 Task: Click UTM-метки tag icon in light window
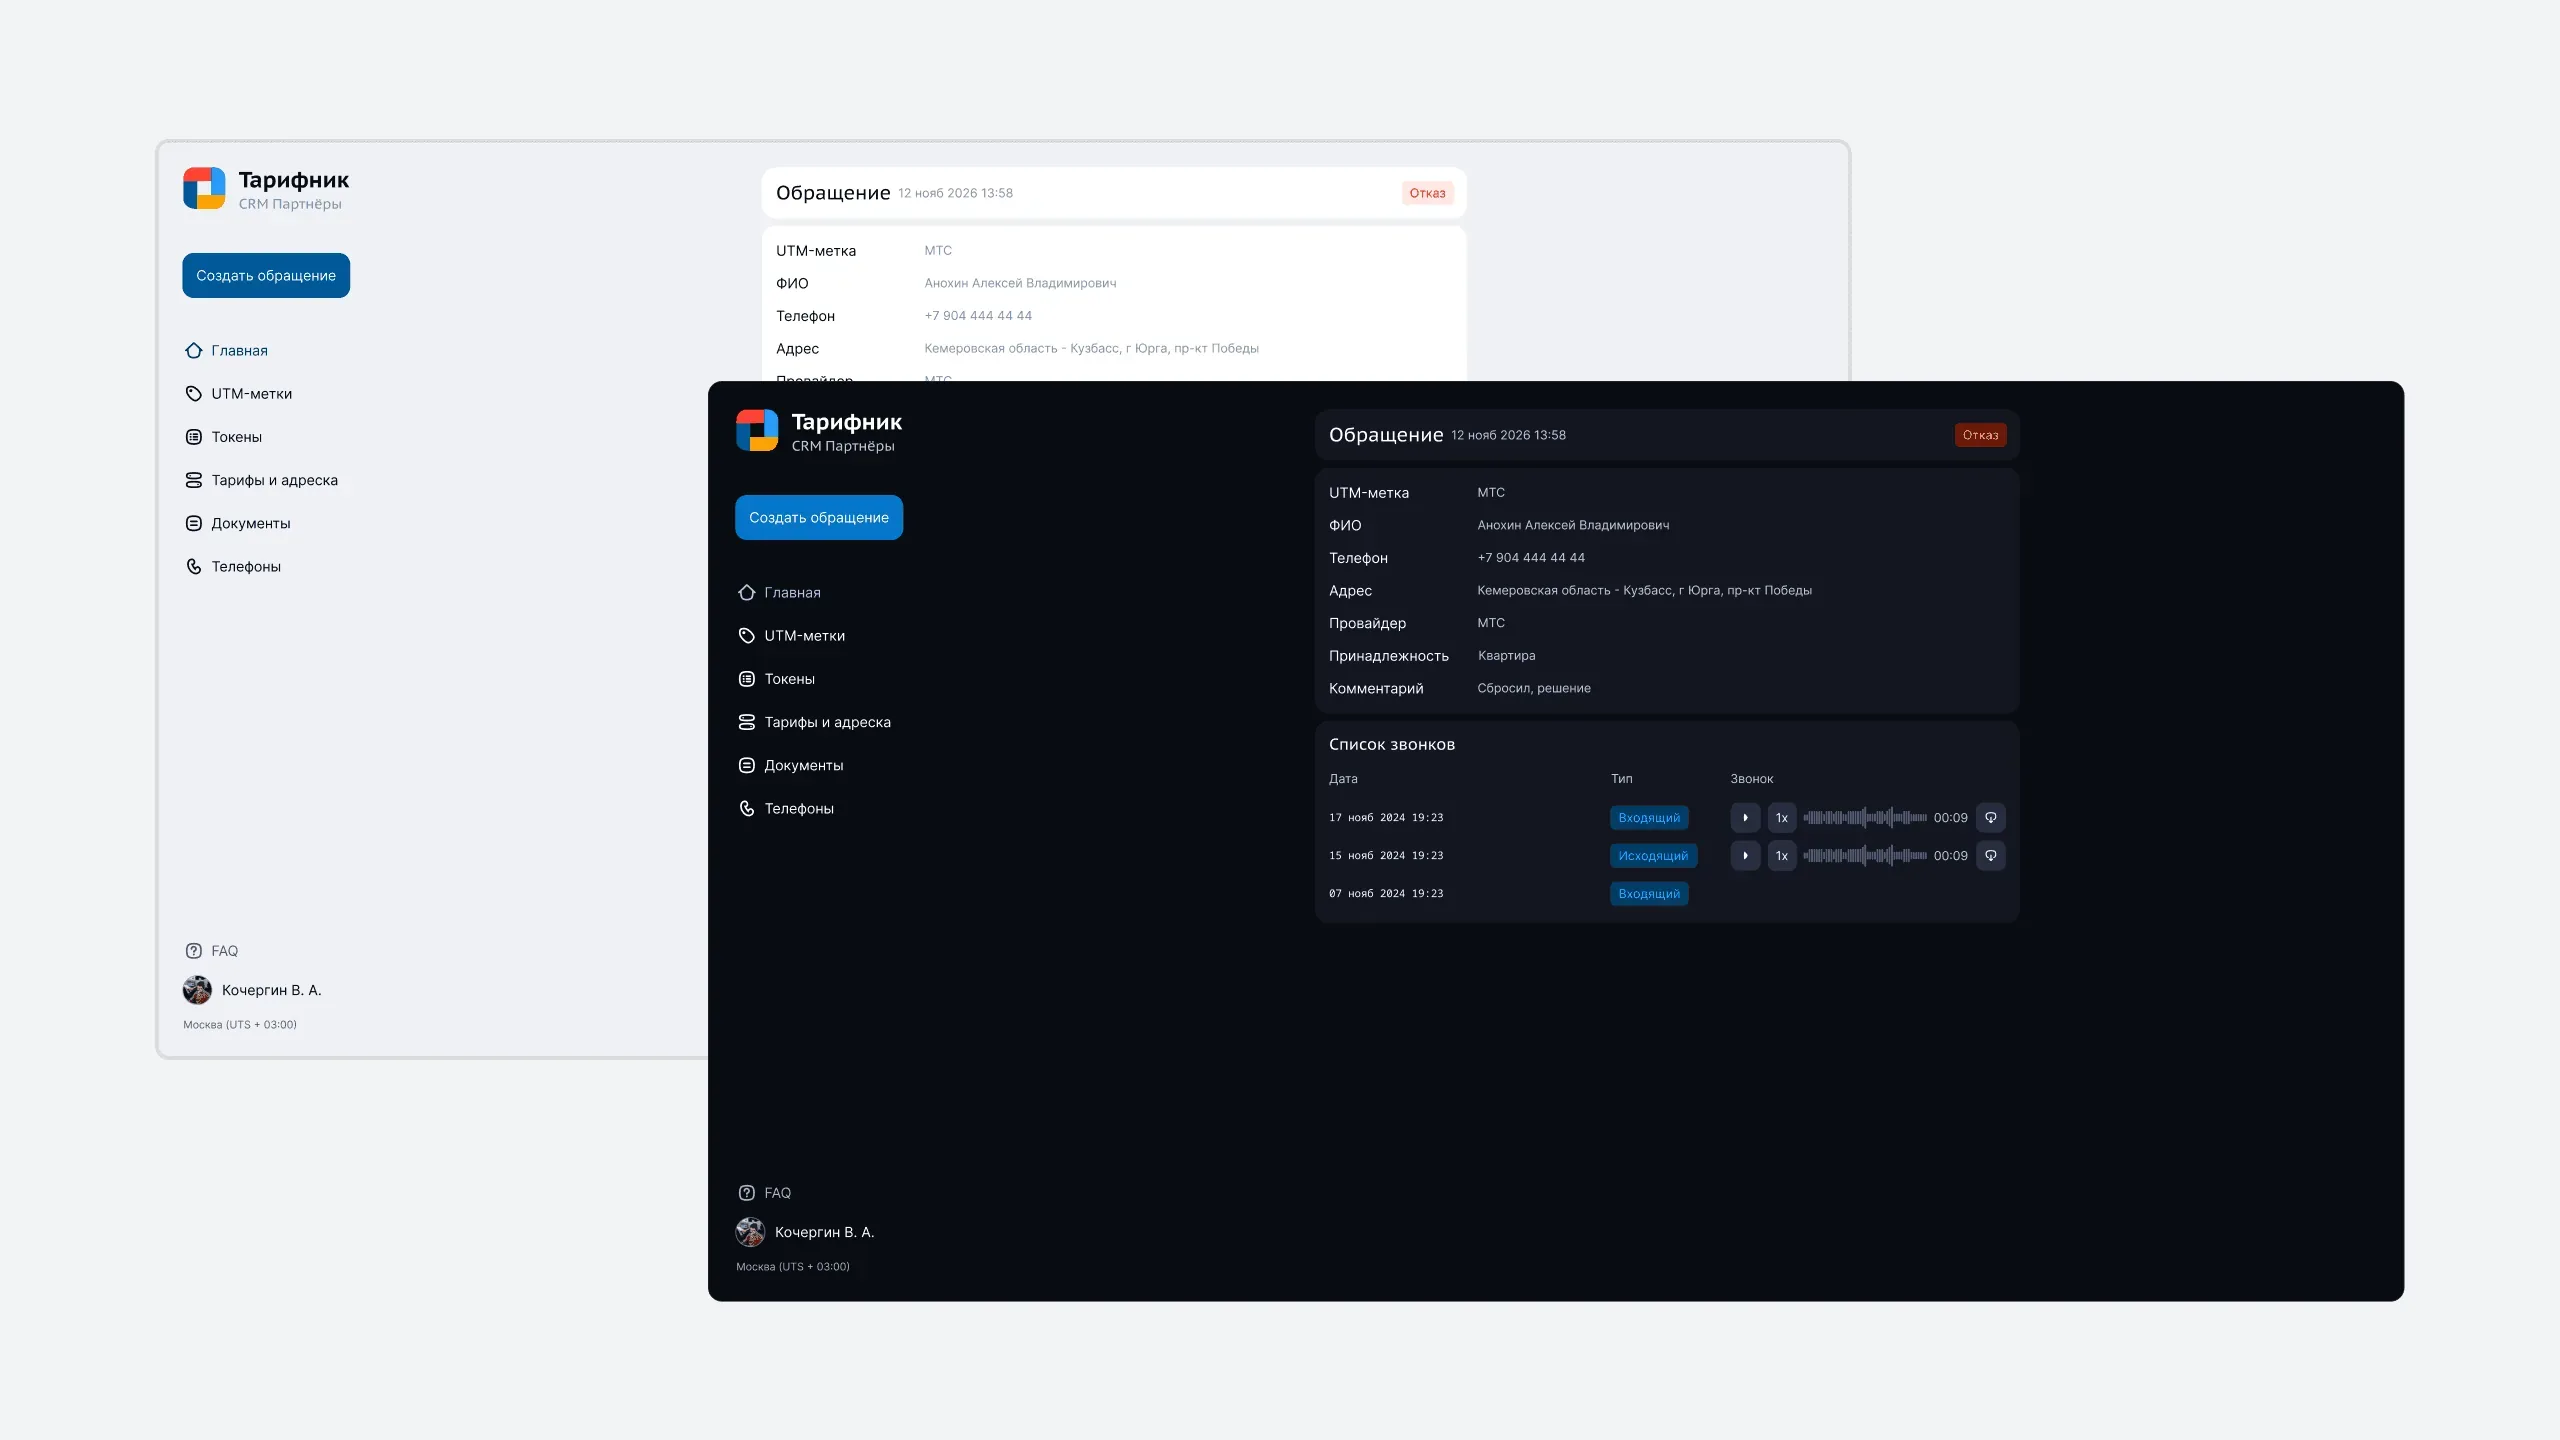193,393
